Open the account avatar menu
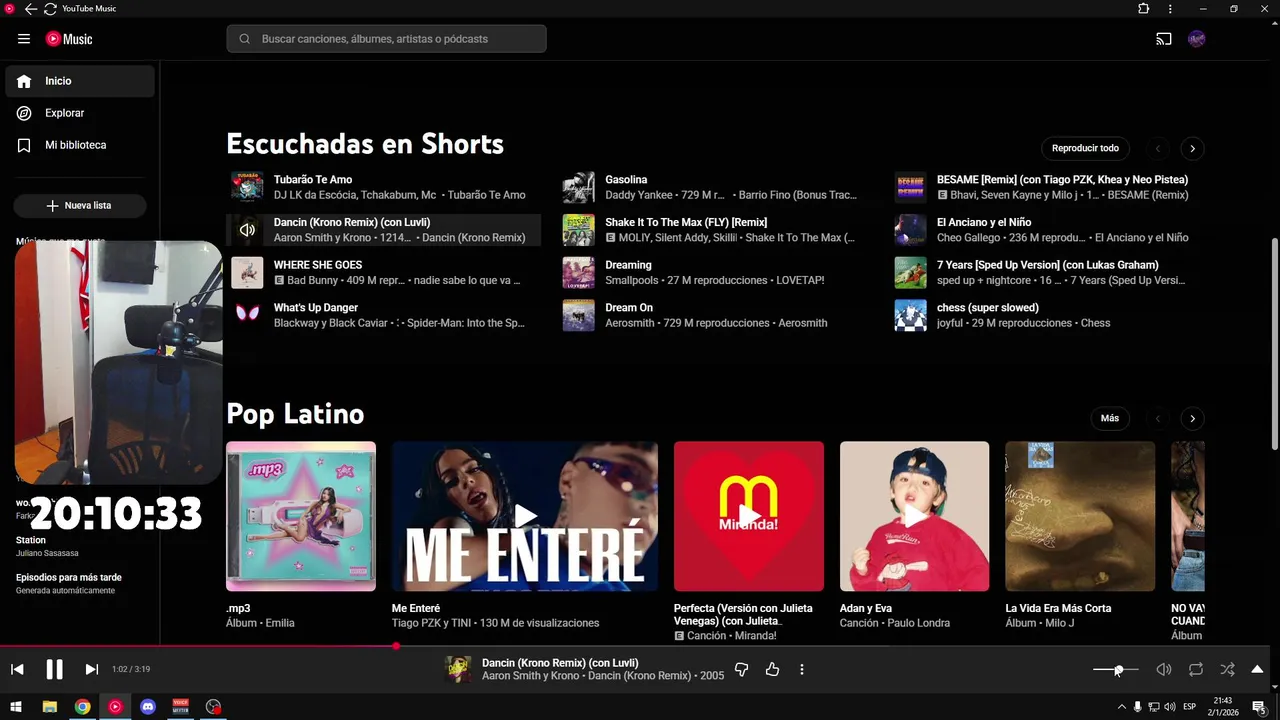The image size is (1280, 720). pyautogui.click(x=1196, y=39)
